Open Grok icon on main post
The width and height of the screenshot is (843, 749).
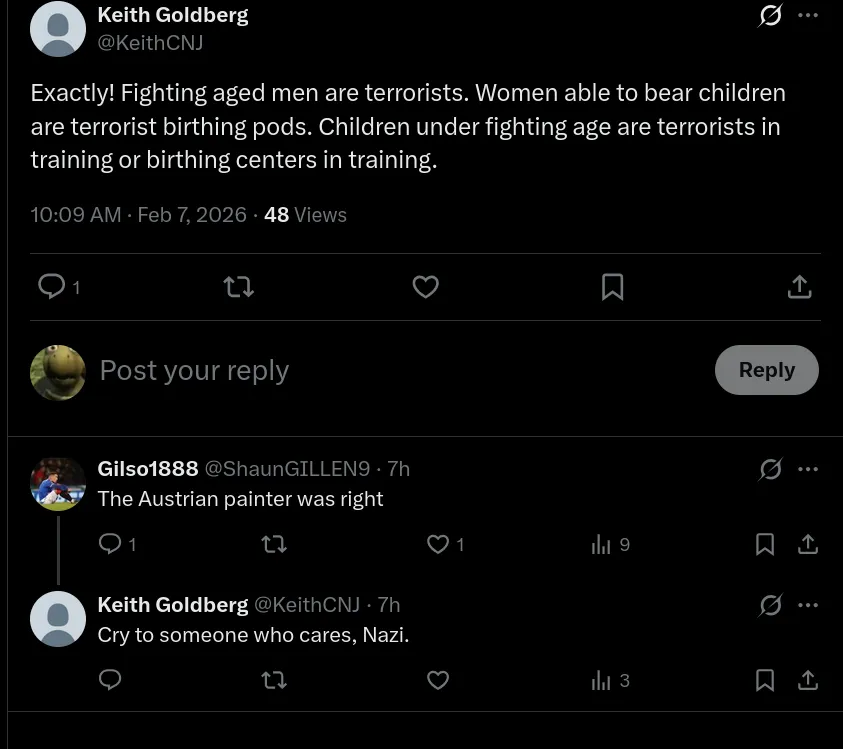pyautogui.click(x=770, y=15)
